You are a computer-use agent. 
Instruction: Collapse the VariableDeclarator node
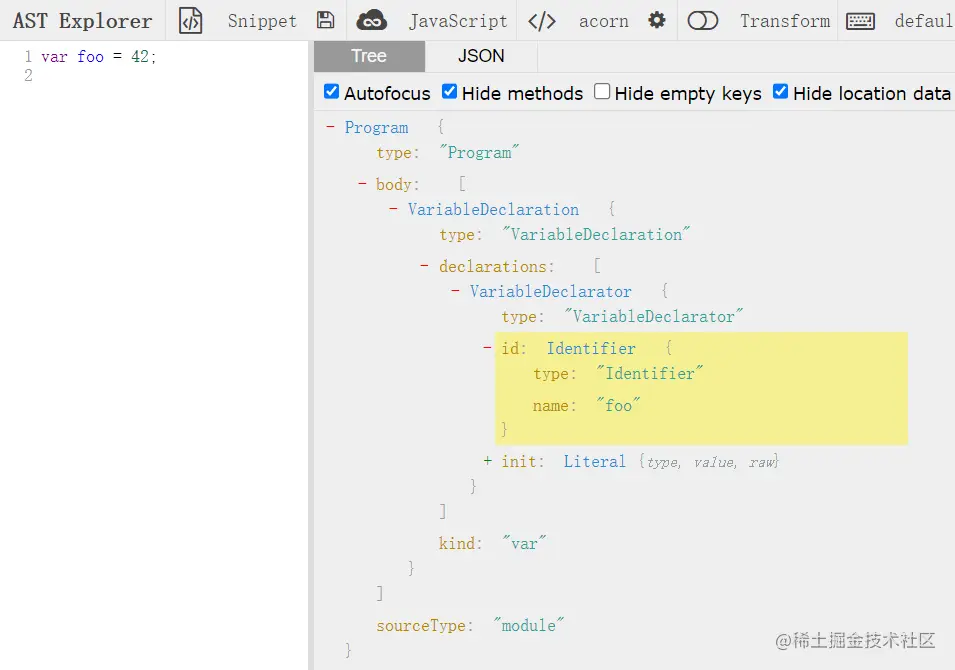click(455, 291)
